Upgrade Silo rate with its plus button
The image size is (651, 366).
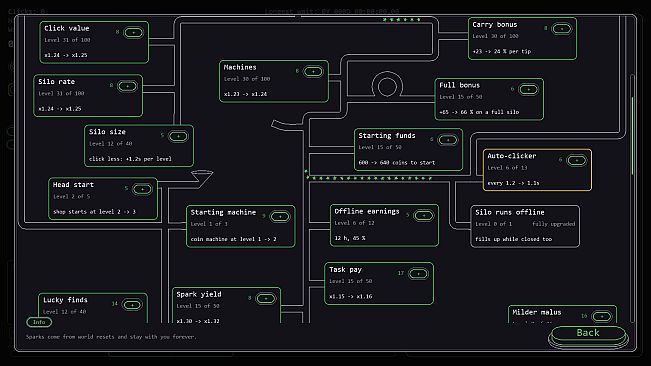tap(127, 86)
